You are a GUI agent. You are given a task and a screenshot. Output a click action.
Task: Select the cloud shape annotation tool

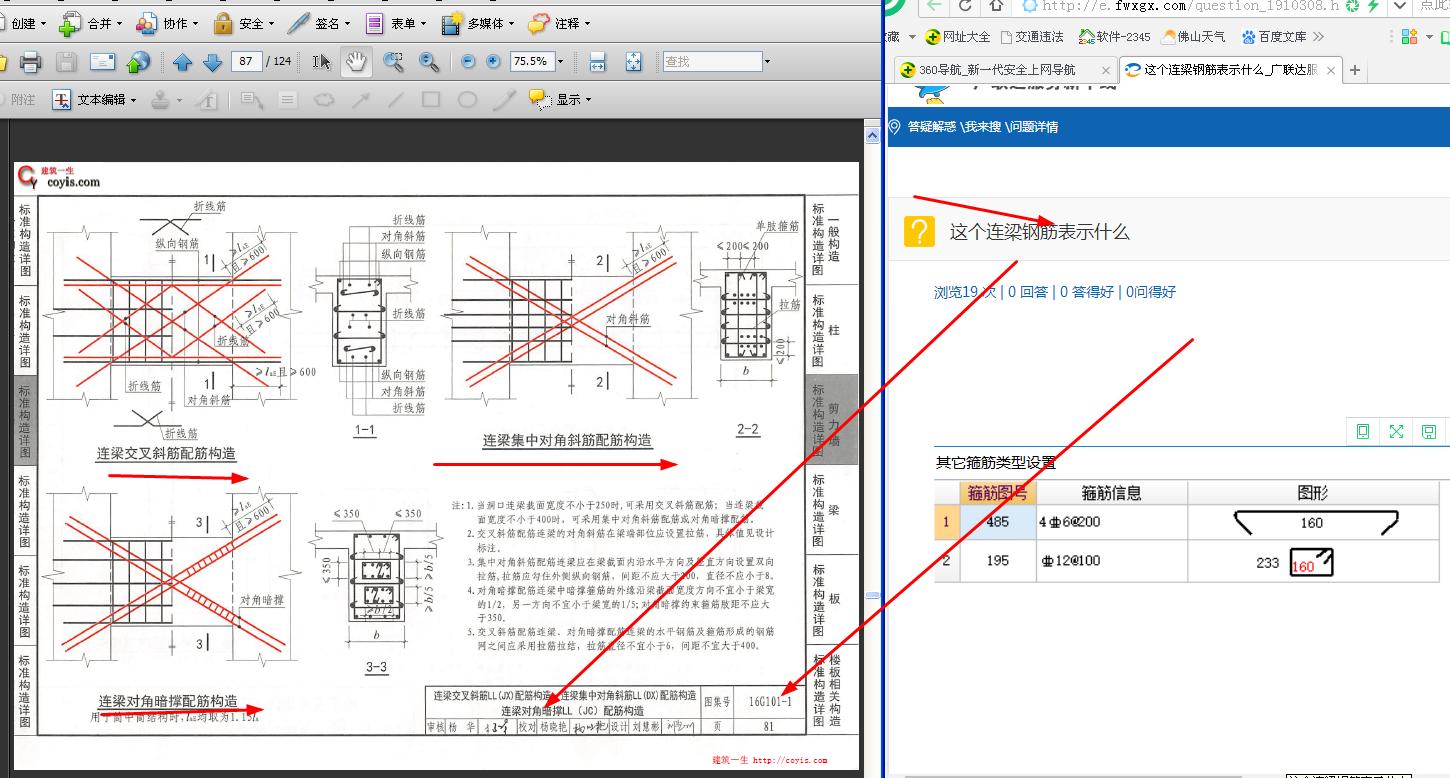point(324,99)
